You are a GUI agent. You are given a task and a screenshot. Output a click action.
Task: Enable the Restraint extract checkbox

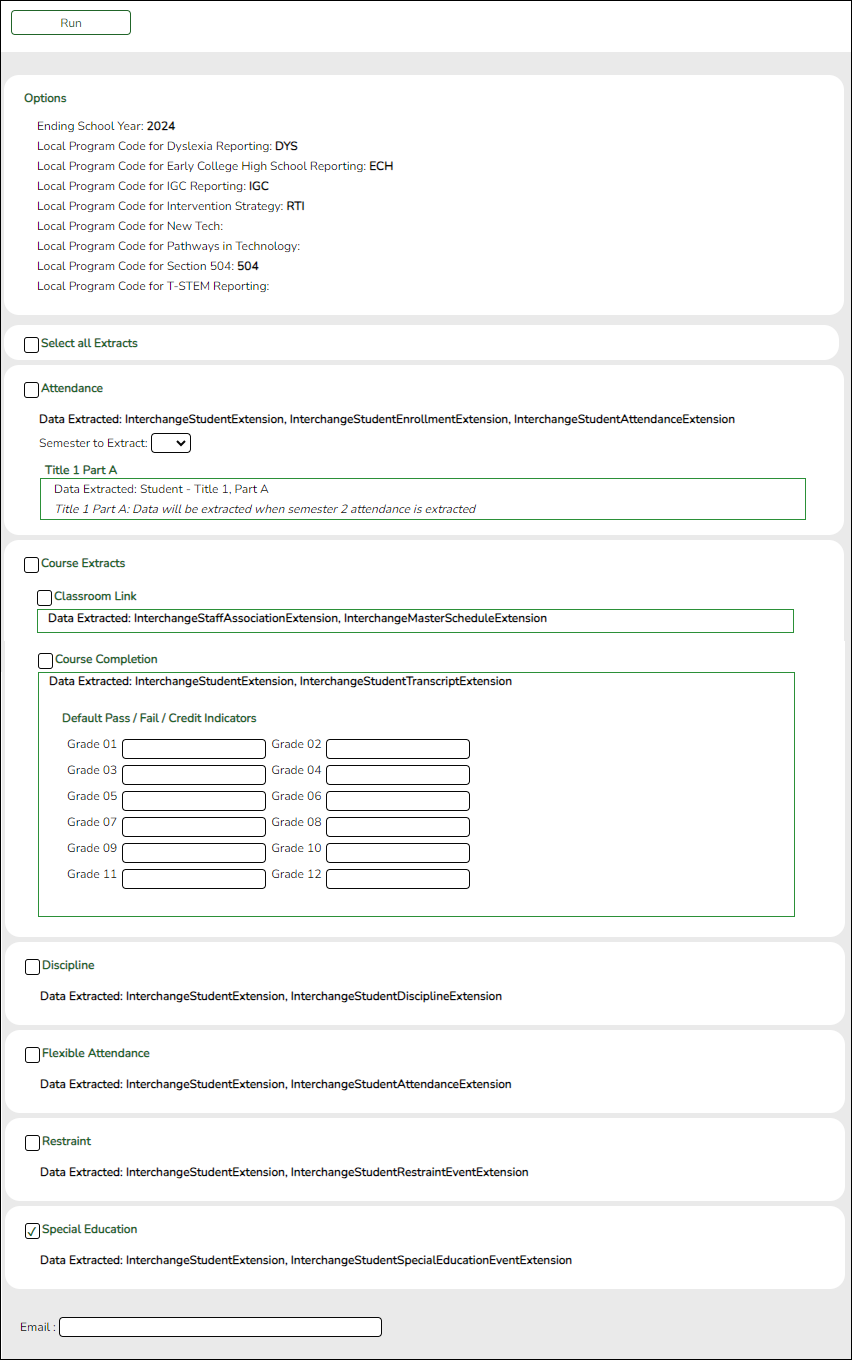click(x=31, y=1142)
